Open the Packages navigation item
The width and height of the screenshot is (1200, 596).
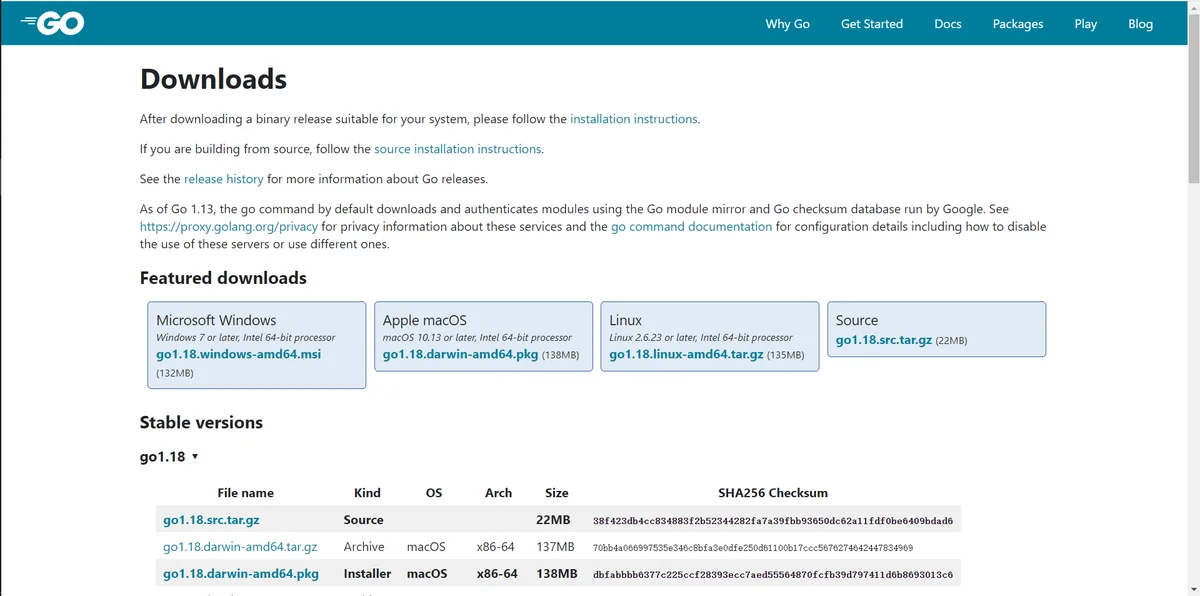pyautogui.click(x=1018, y=24)
